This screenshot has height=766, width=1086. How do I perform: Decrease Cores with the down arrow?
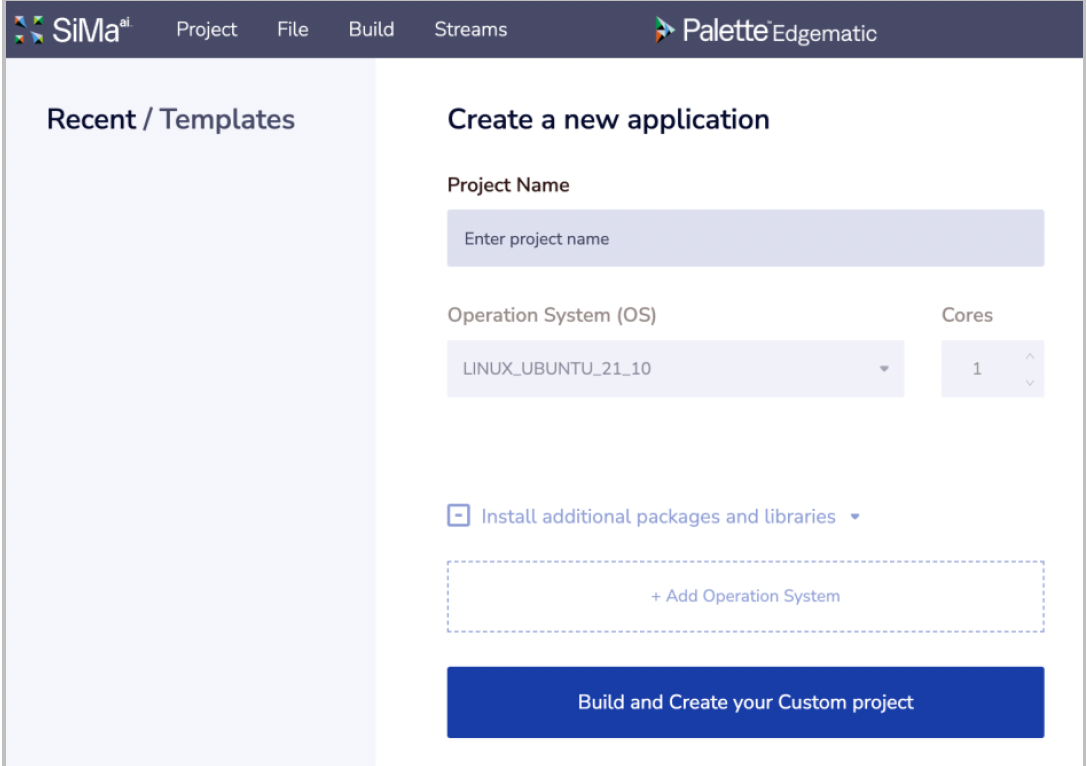pos(1029,382)
